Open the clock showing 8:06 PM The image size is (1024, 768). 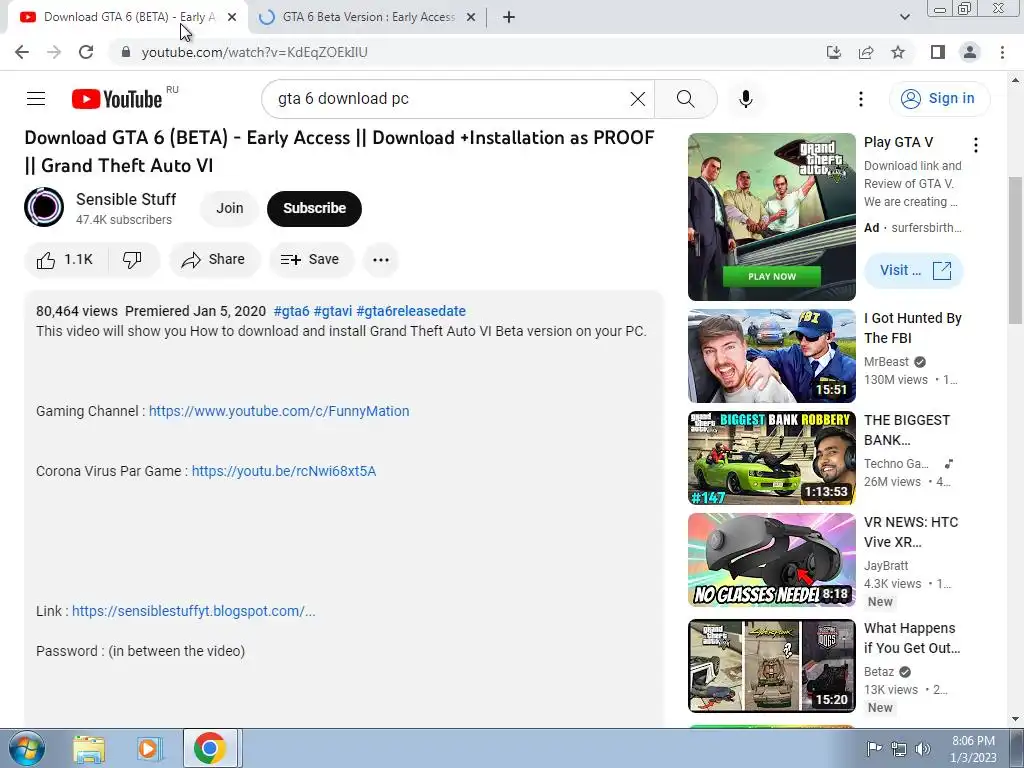973,749
